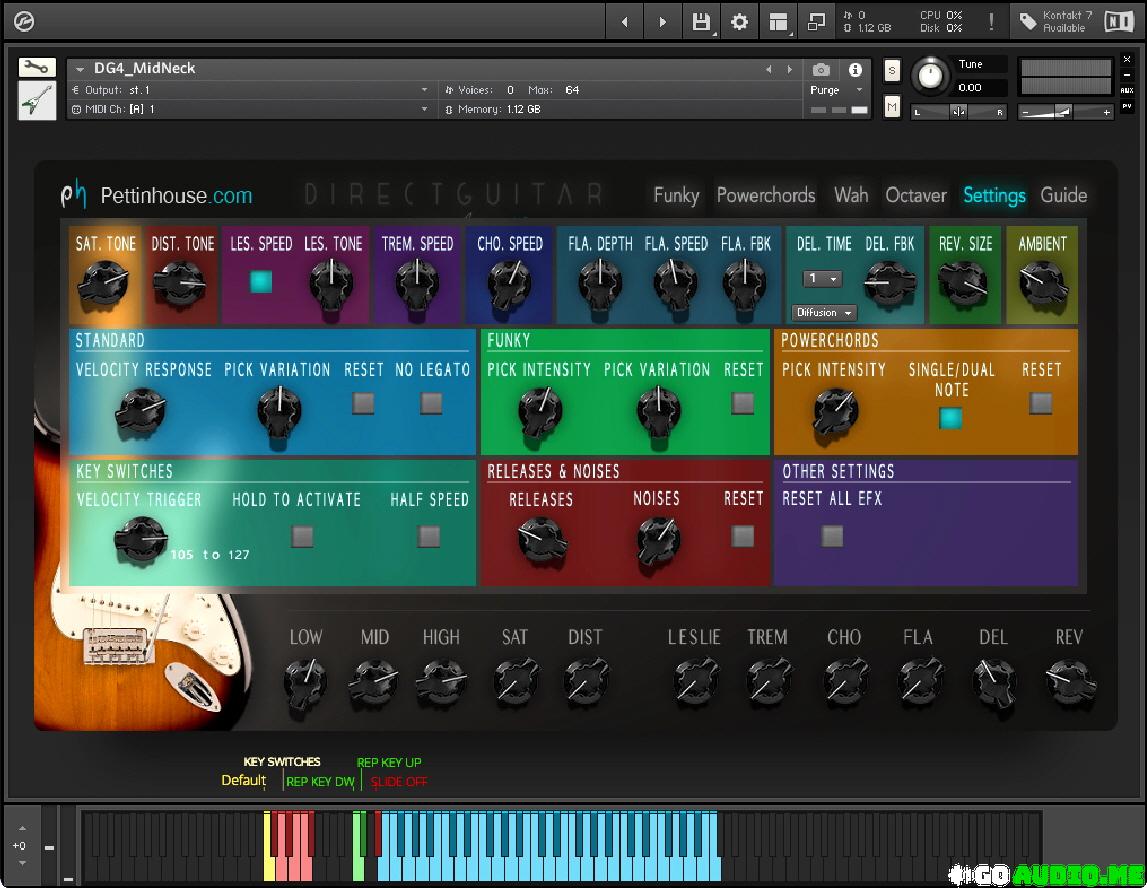Adjust the instrument volume slider

[x=1066, y=112]
